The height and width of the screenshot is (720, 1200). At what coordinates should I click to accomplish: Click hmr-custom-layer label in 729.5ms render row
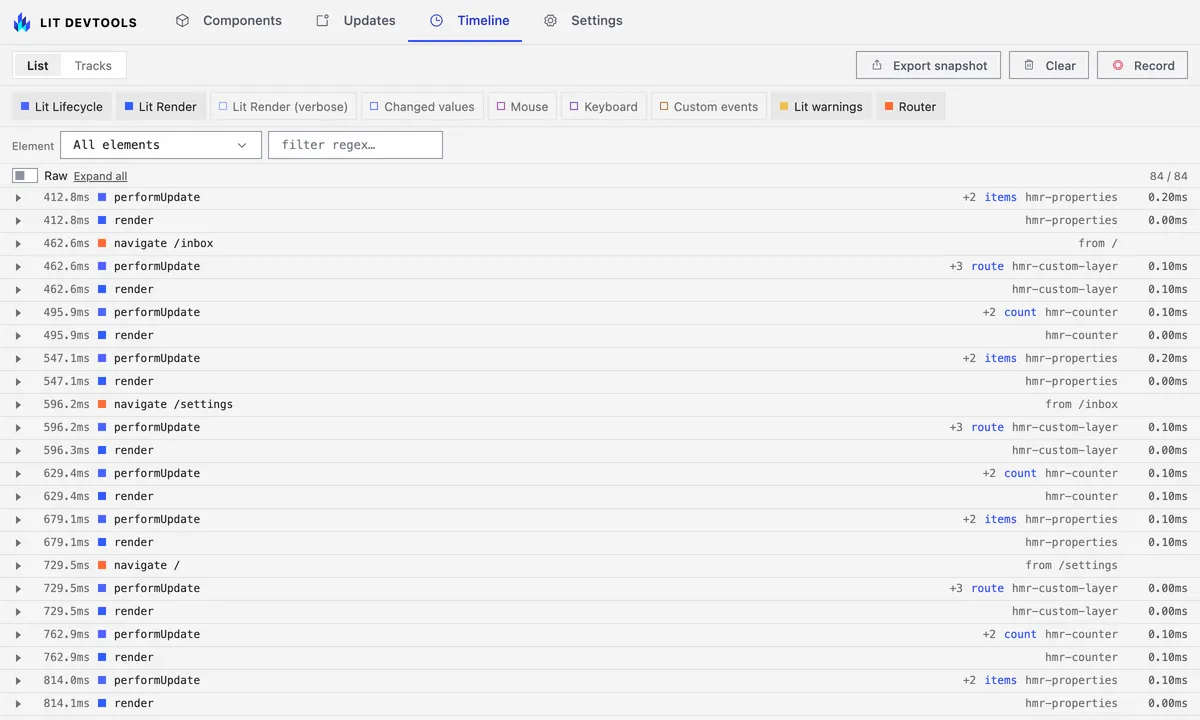click(x=1065, y=611)
